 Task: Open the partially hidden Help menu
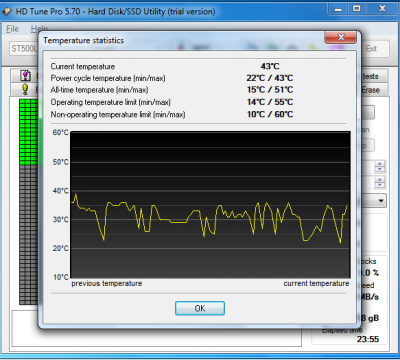click(38, 29)
